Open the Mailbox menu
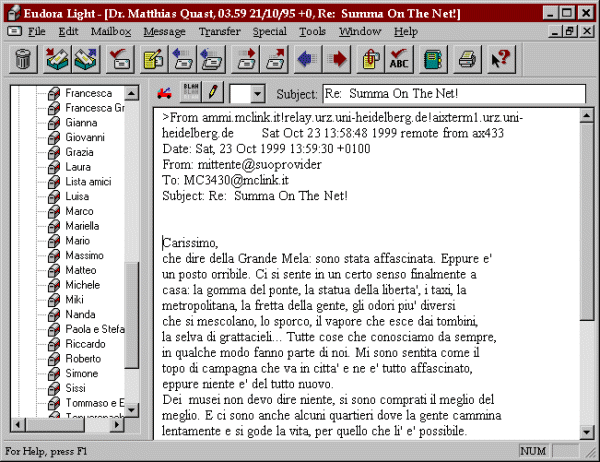Screen dimensions: 600x462 (x=110, y=31)
